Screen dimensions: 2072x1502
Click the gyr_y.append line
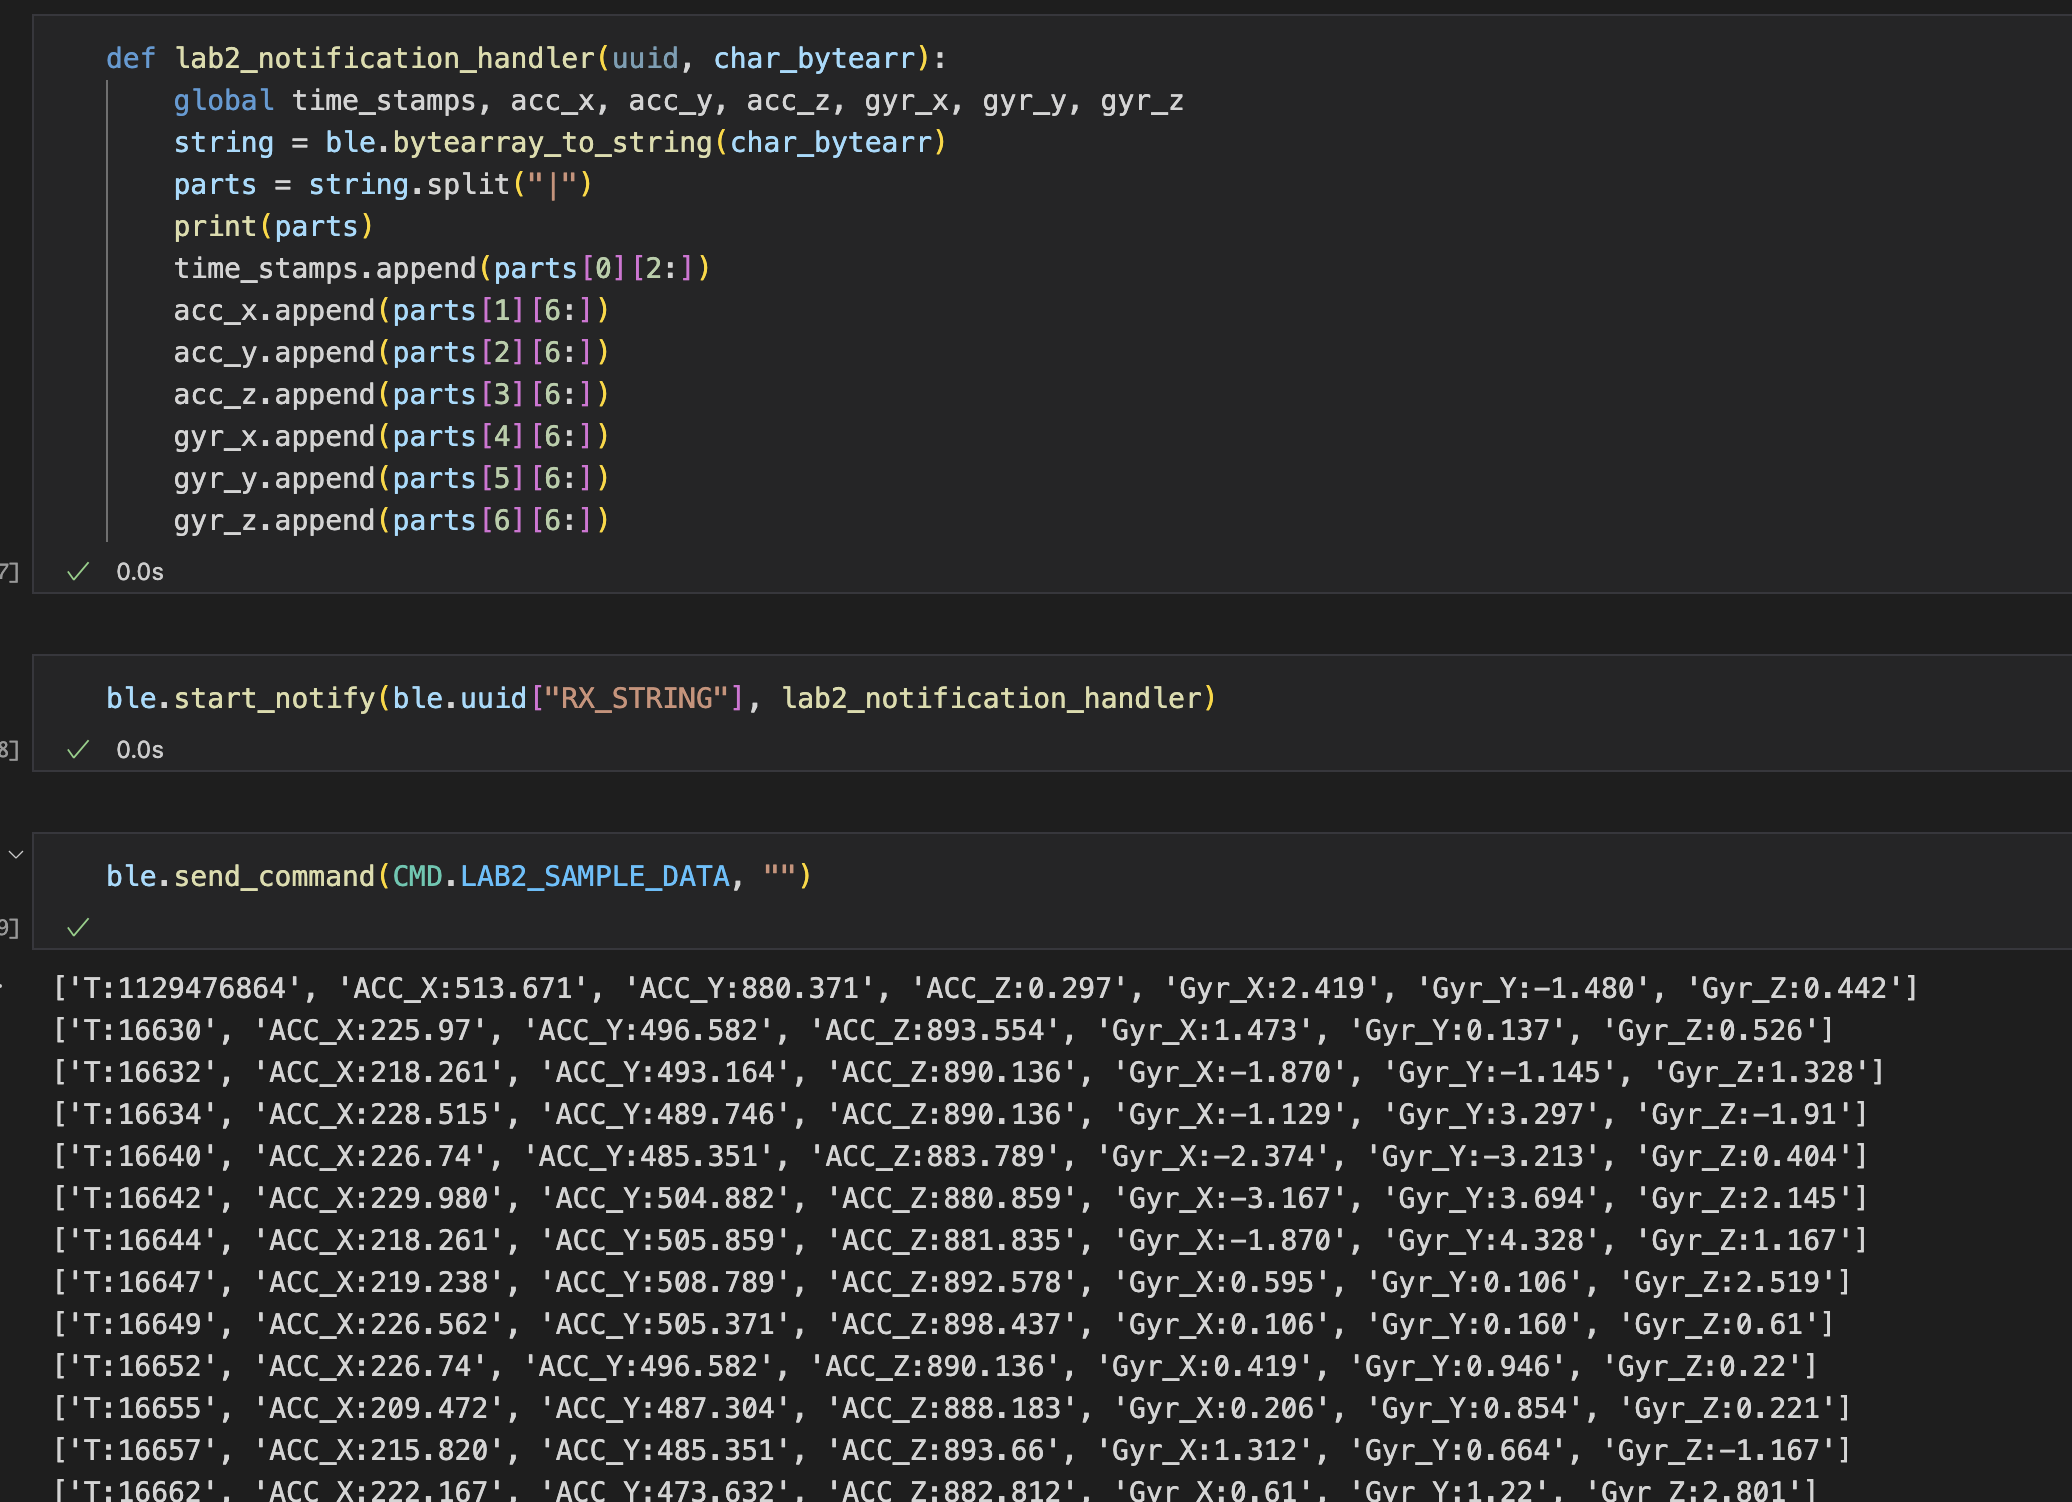click(391, 479)
